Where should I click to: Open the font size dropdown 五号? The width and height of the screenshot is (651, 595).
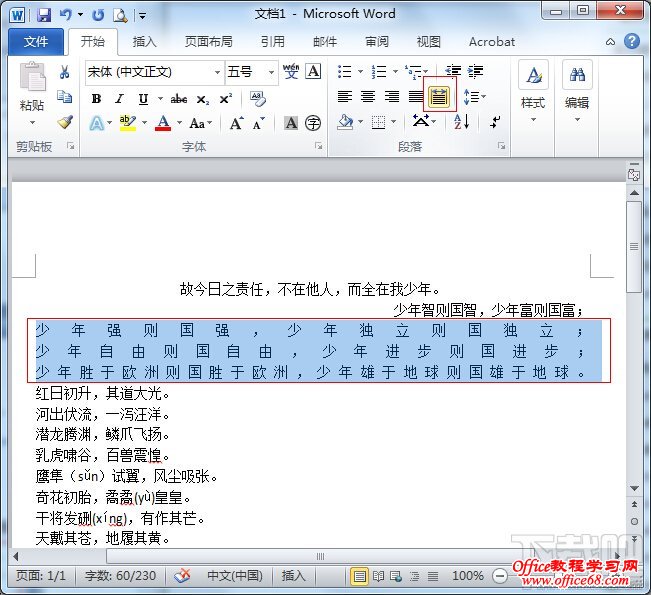[250, 72]
